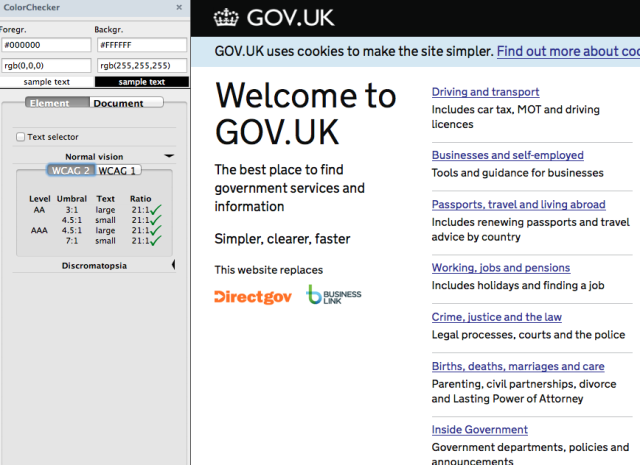Select the WCAG 1 tab
The image size is (640, 465).
coord(118,170)
